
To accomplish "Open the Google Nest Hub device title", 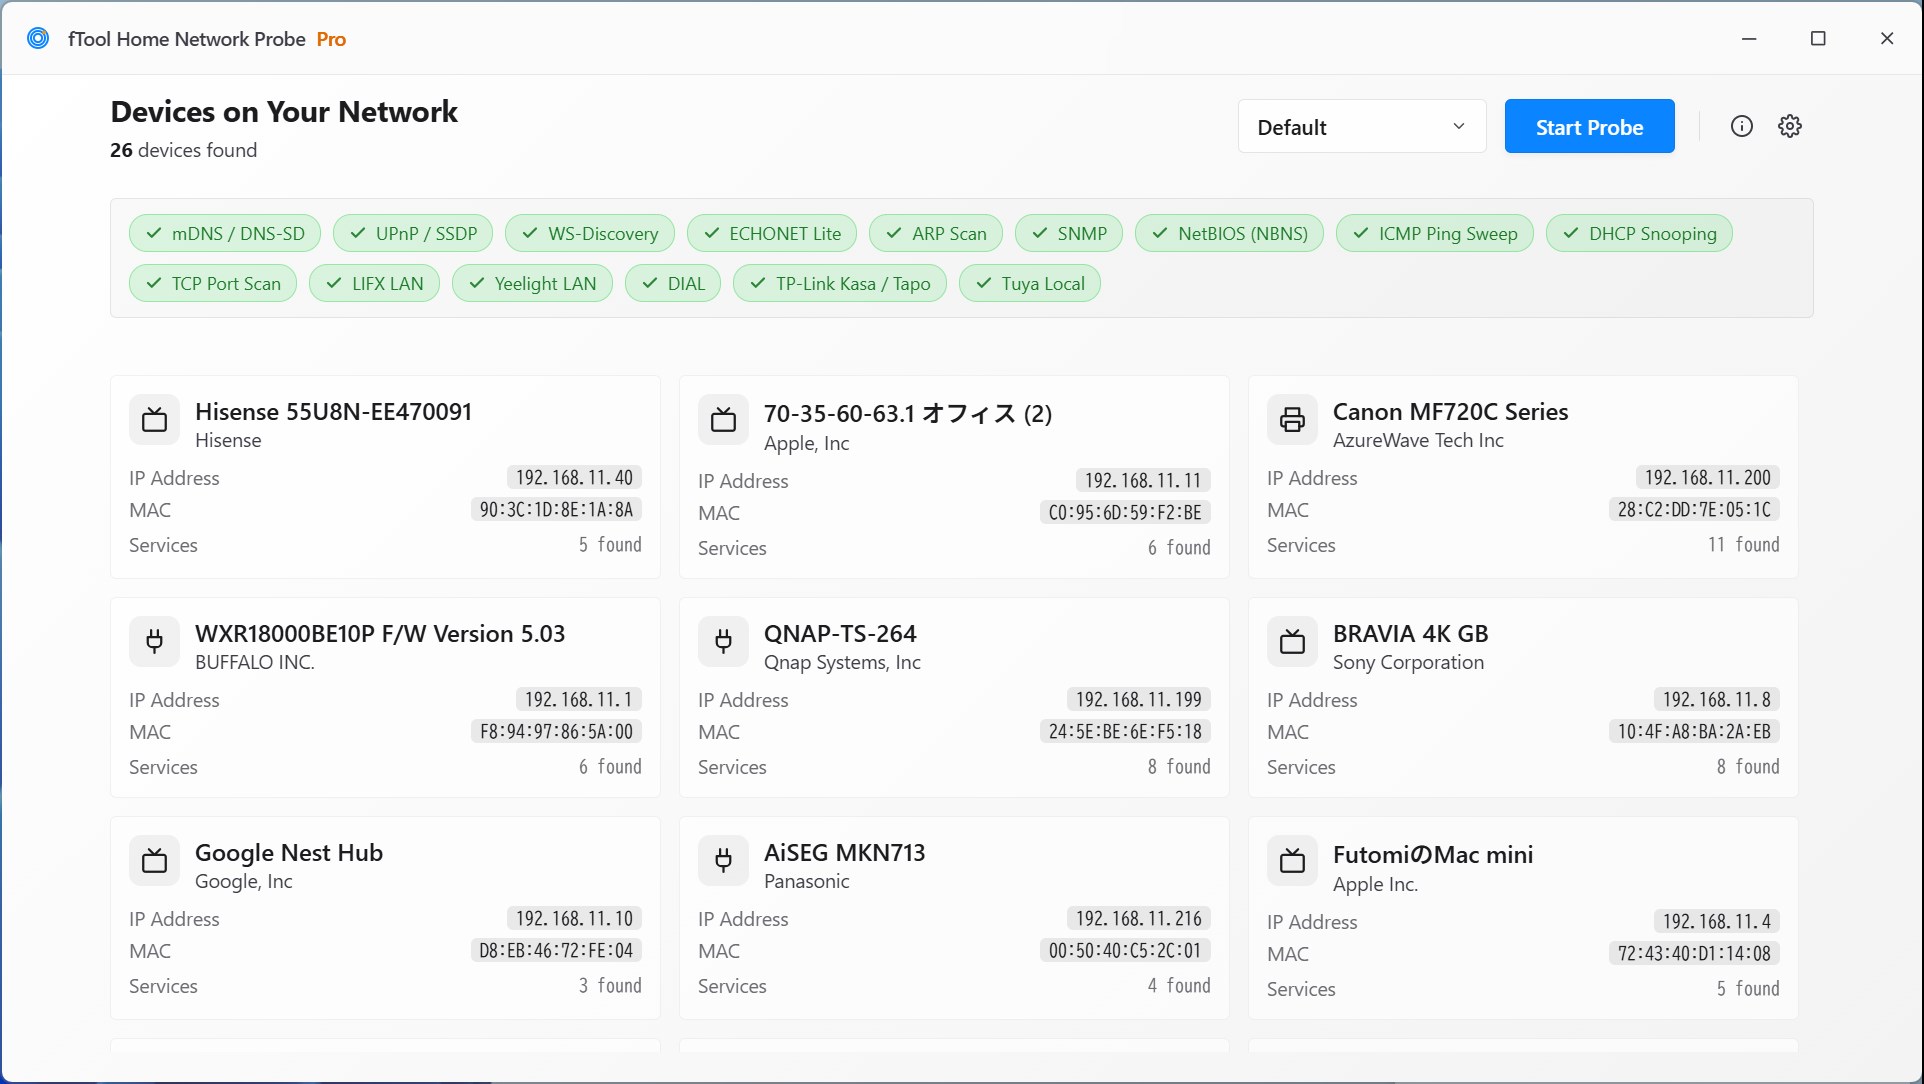I will [x=289, y=852].
